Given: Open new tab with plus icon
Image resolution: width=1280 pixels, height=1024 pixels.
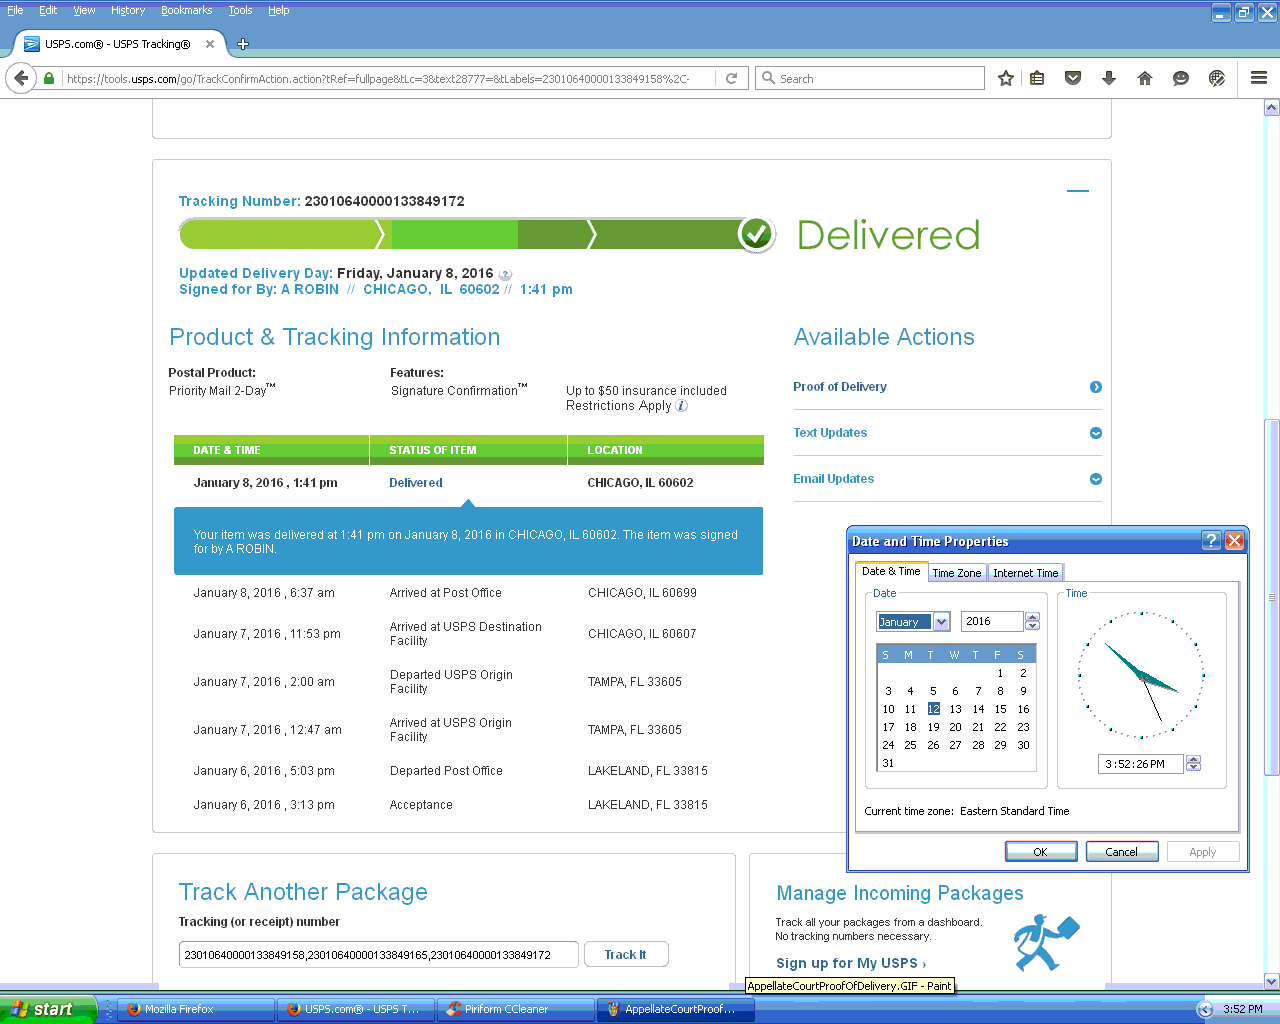Looking at the screenshot, I should 243,44.
